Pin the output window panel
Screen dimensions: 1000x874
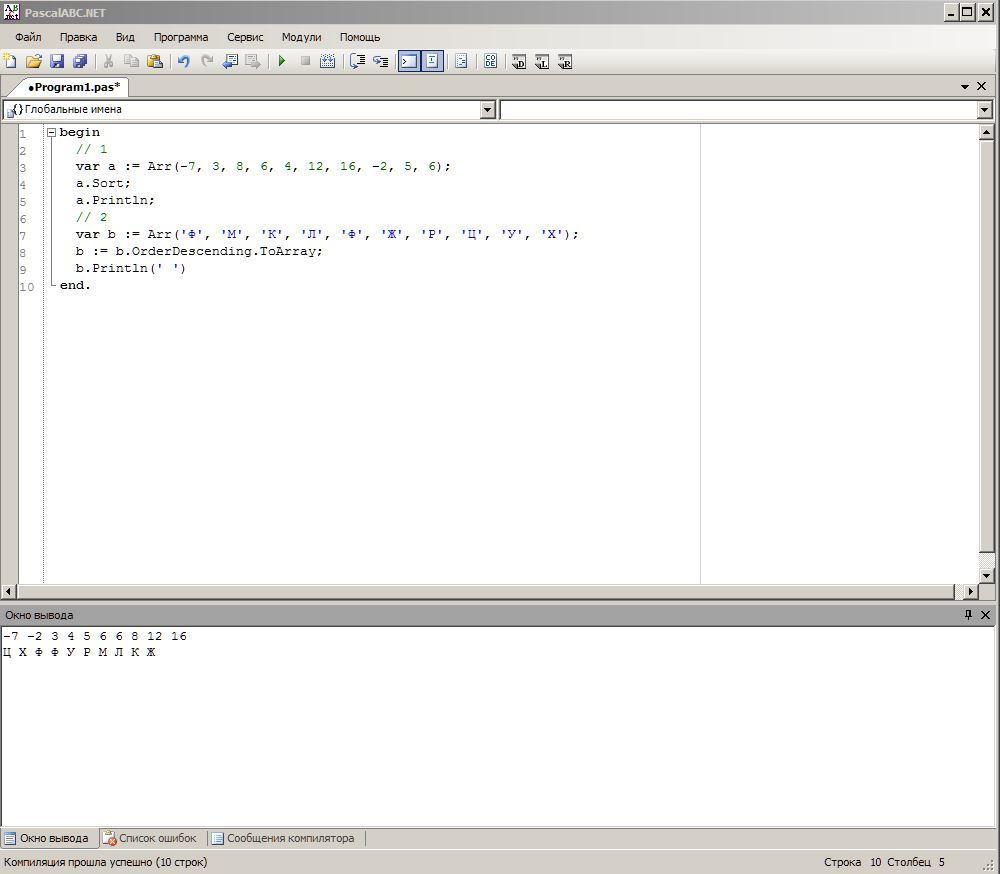coord(967,615)
